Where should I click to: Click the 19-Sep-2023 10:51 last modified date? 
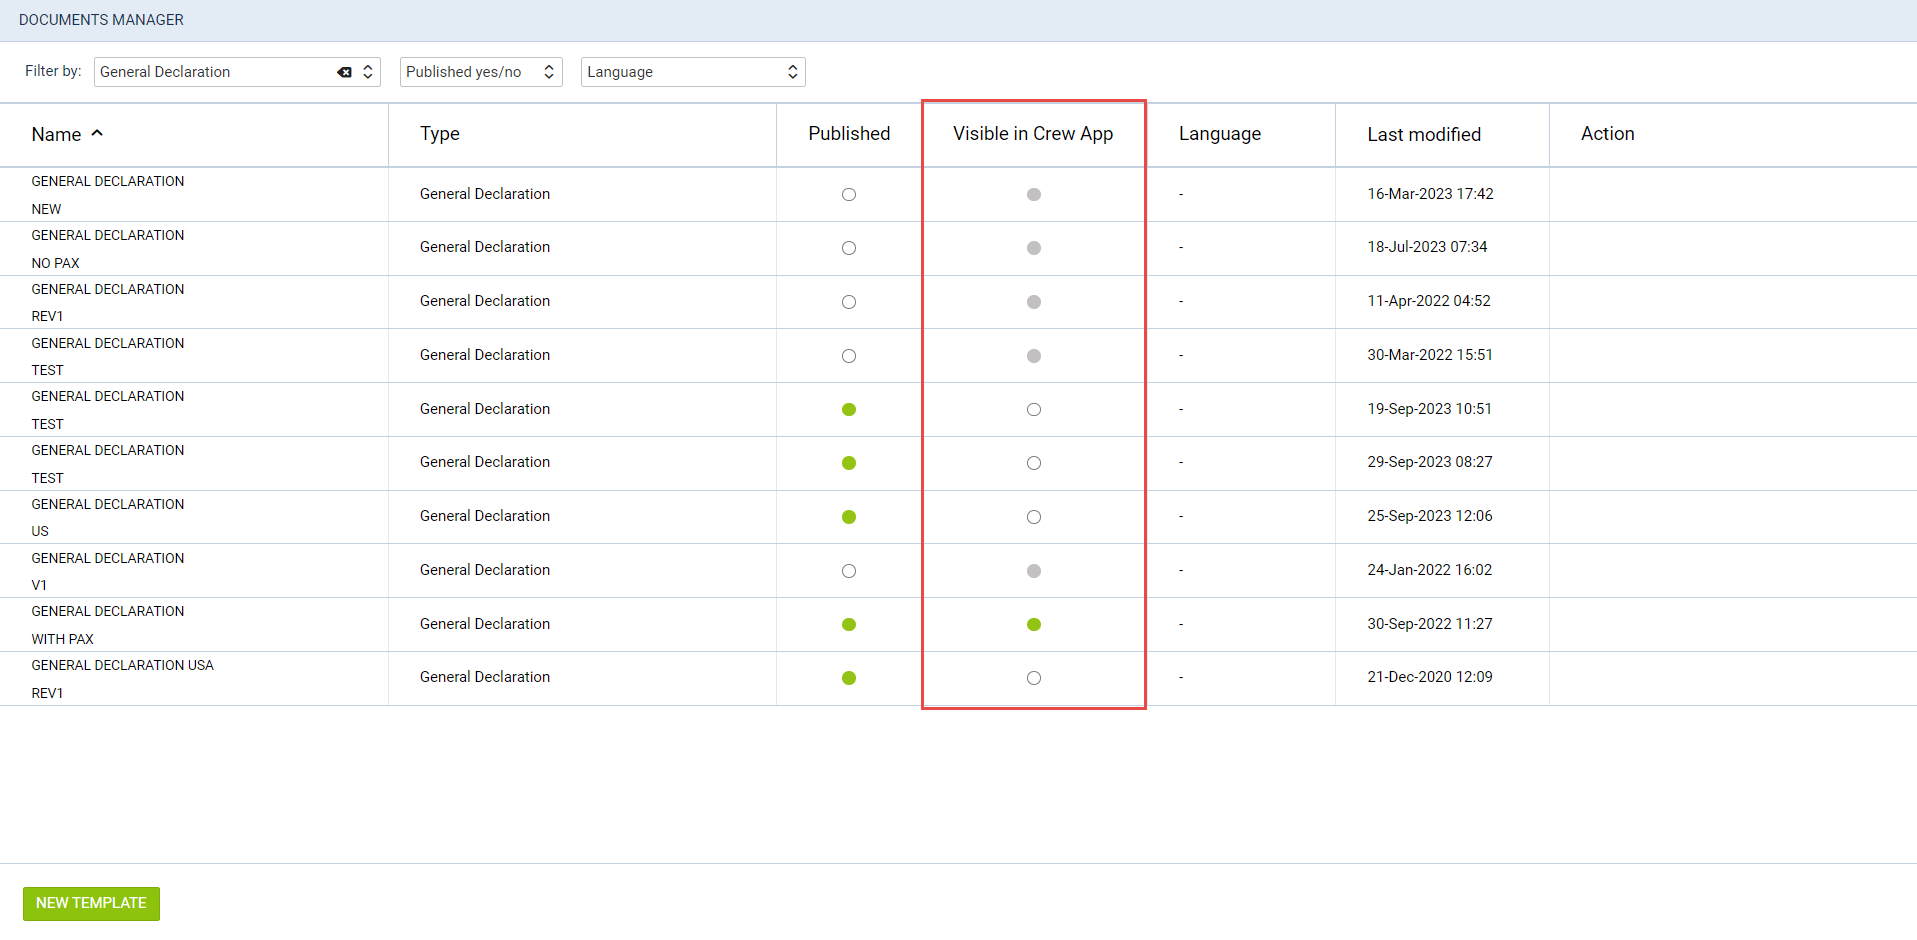coord(1429,409)
